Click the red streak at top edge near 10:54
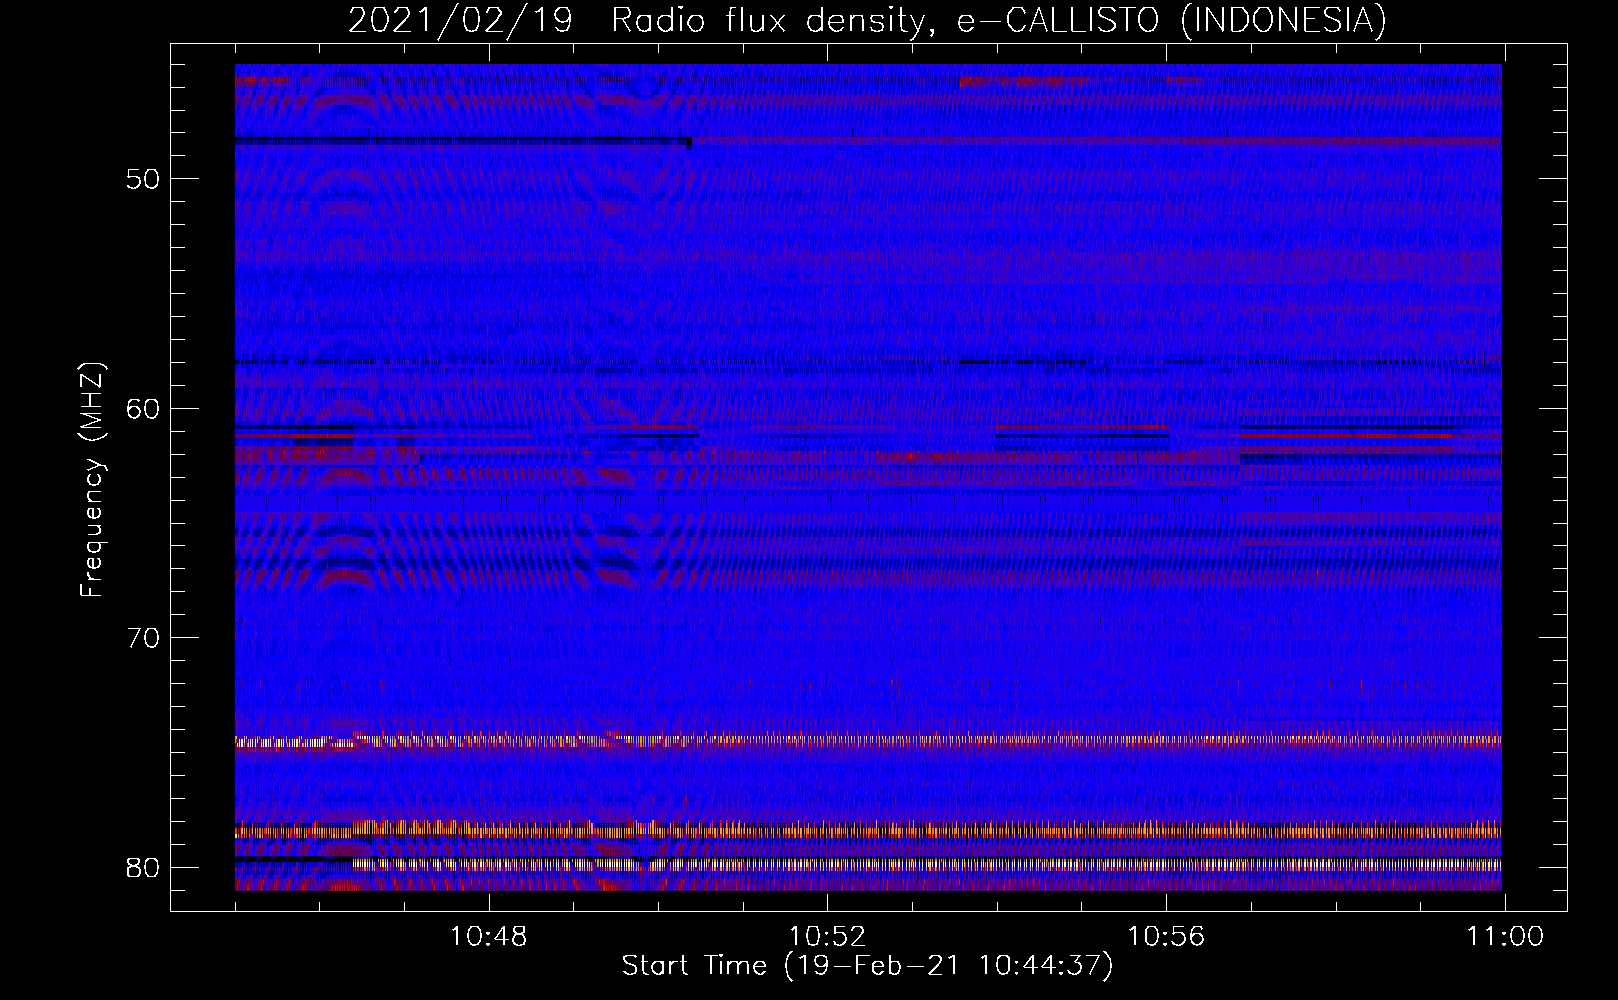The image size is (1618, 1000). point(1020,82)
